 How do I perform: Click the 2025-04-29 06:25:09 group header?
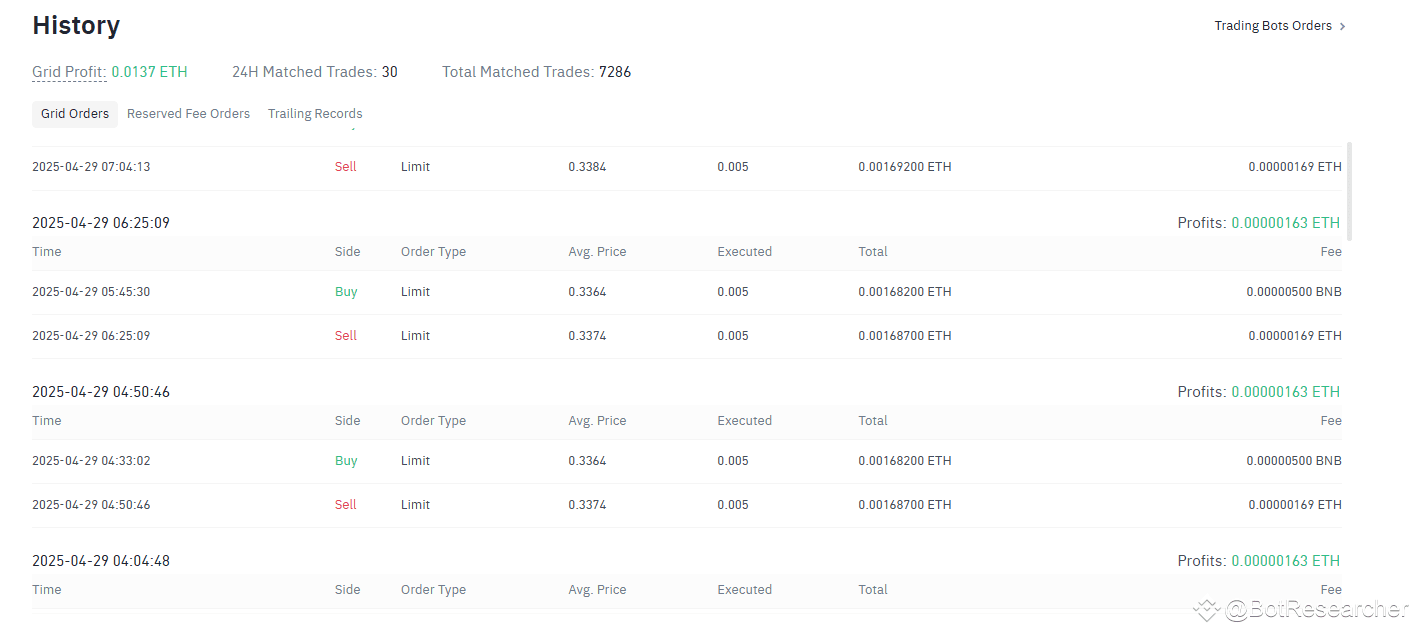pos(101,223)
